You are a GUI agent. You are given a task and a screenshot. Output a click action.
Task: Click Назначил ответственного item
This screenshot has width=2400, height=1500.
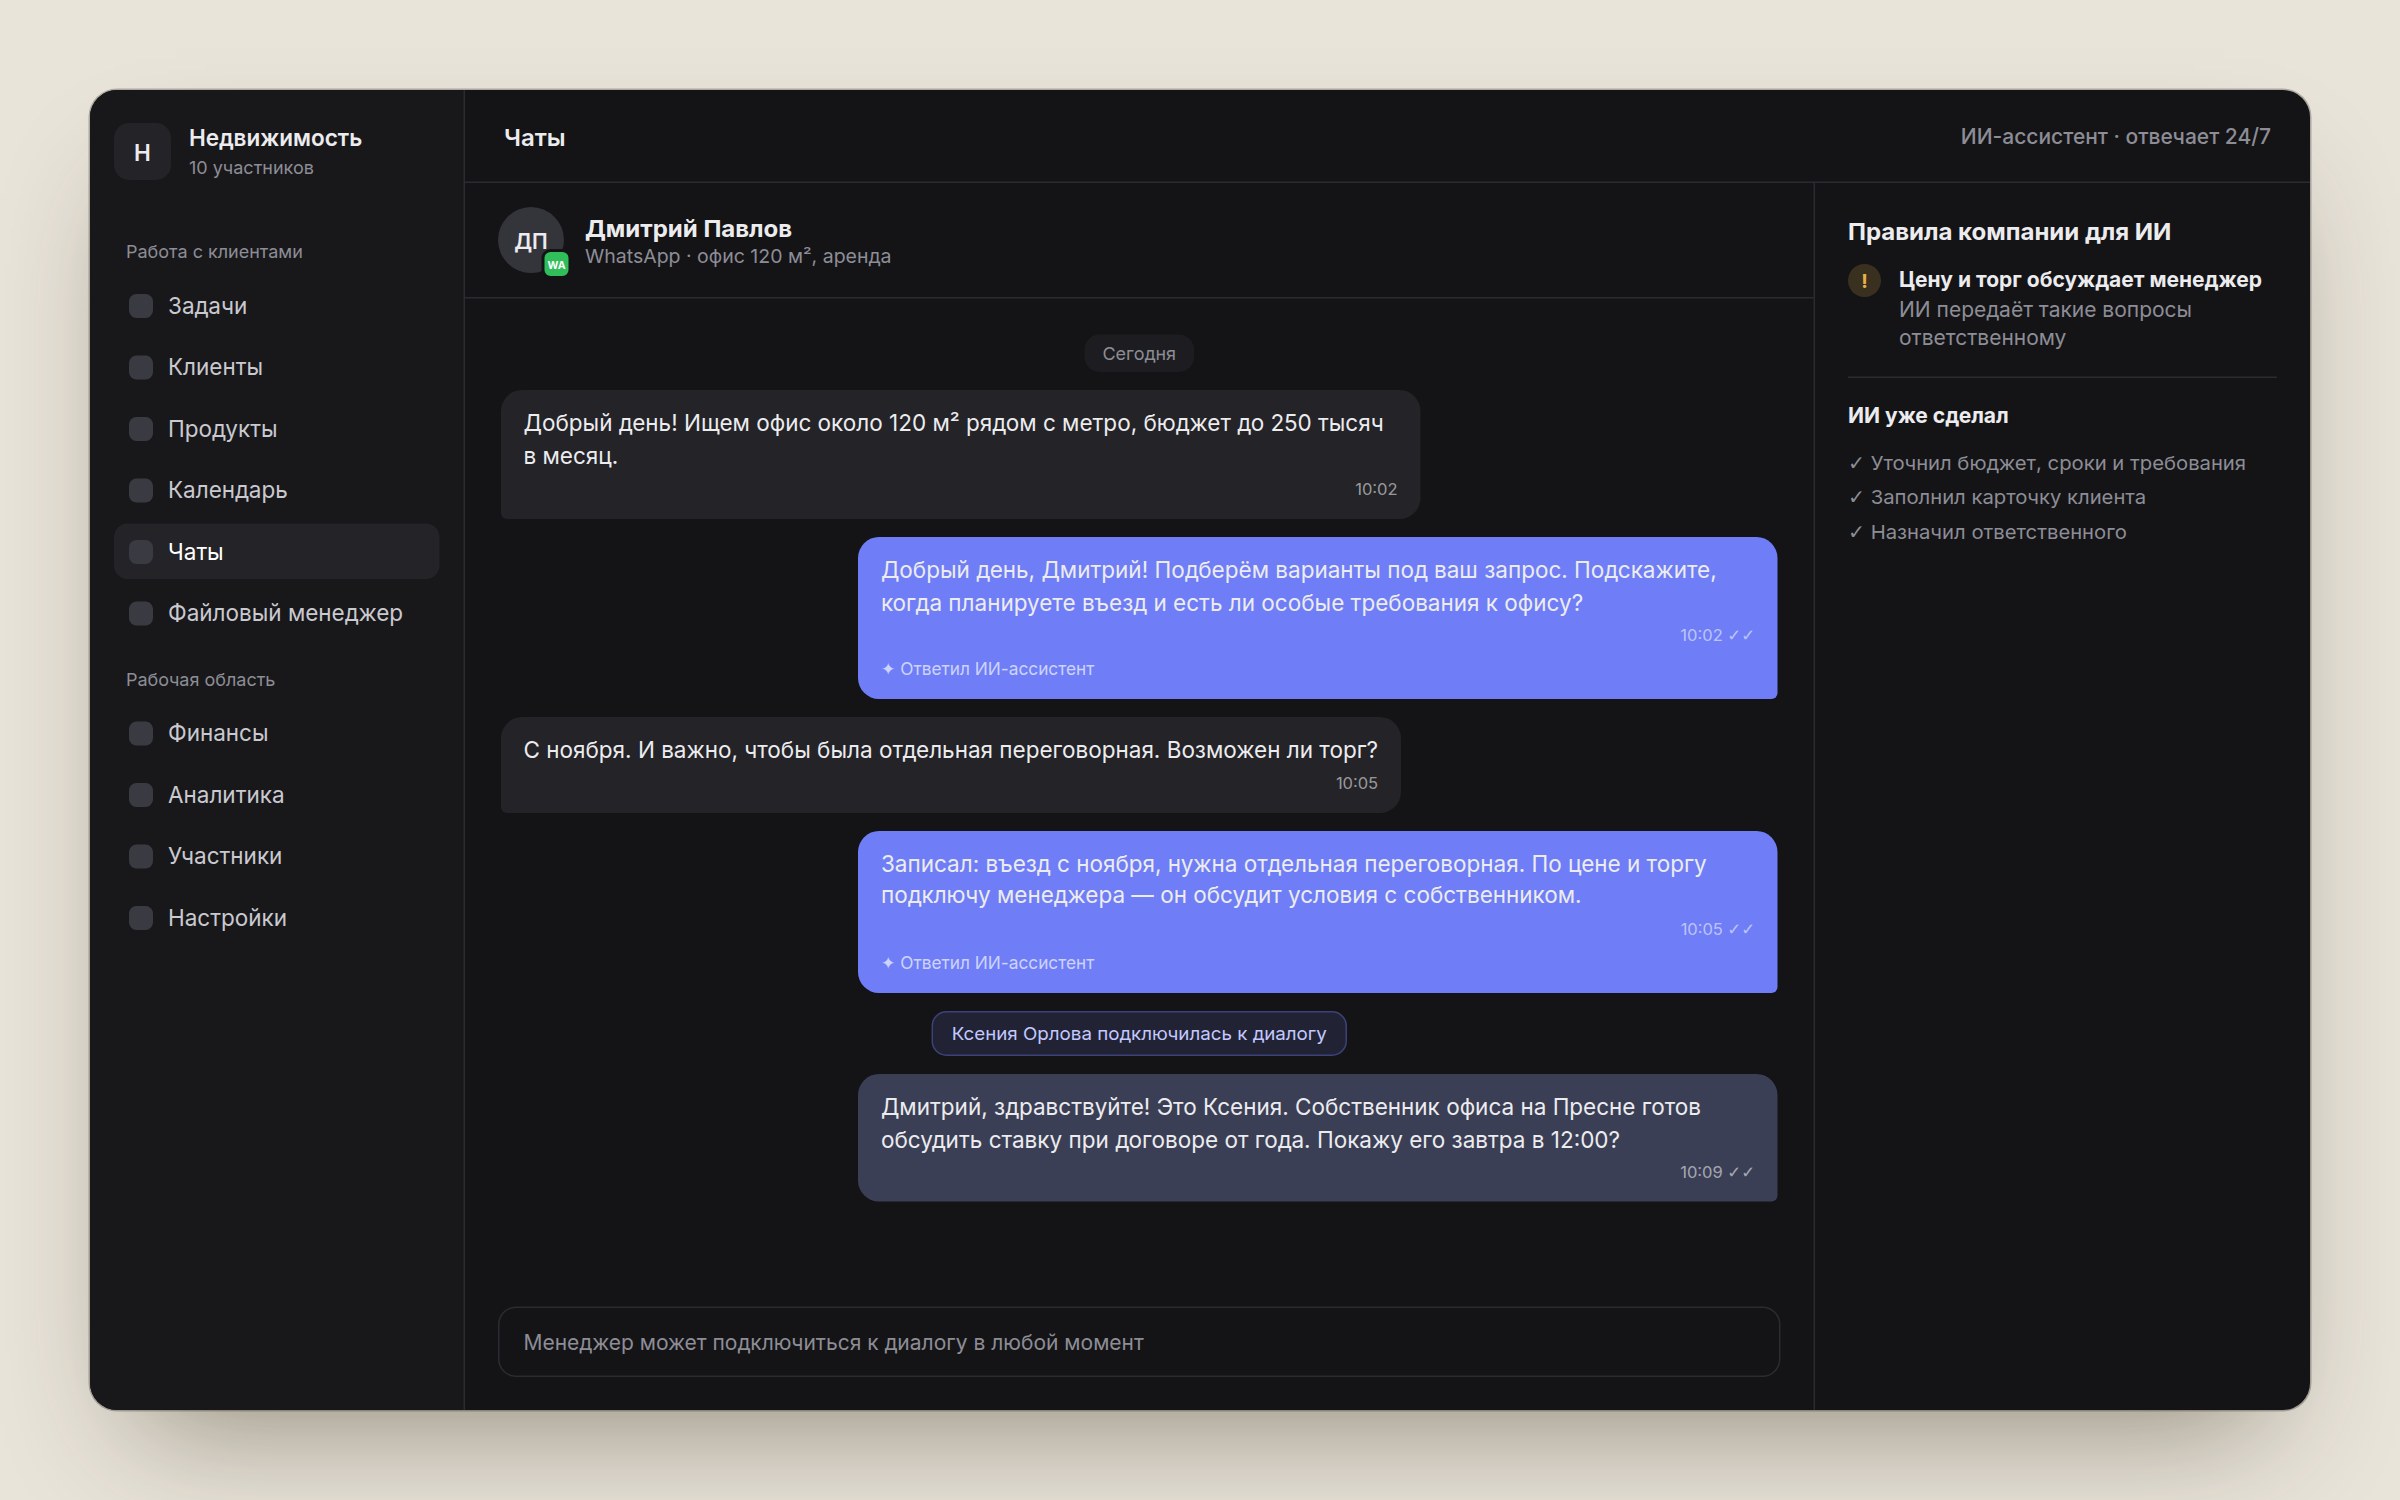[1987, 532]
